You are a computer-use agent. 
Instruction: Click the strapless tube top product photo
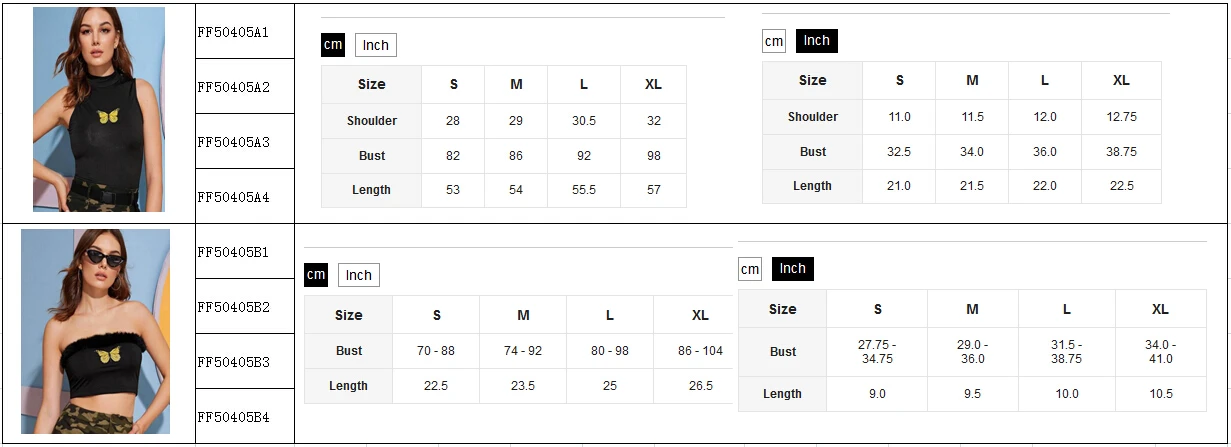click(96, 331)
